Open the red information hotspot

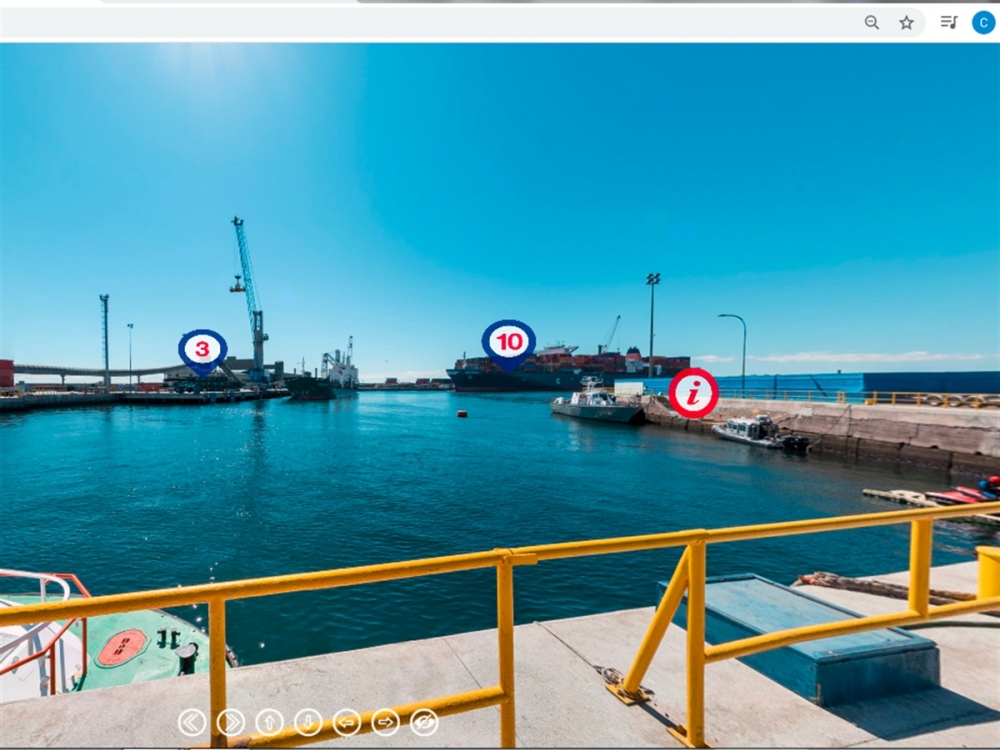(x=693, y=393)
